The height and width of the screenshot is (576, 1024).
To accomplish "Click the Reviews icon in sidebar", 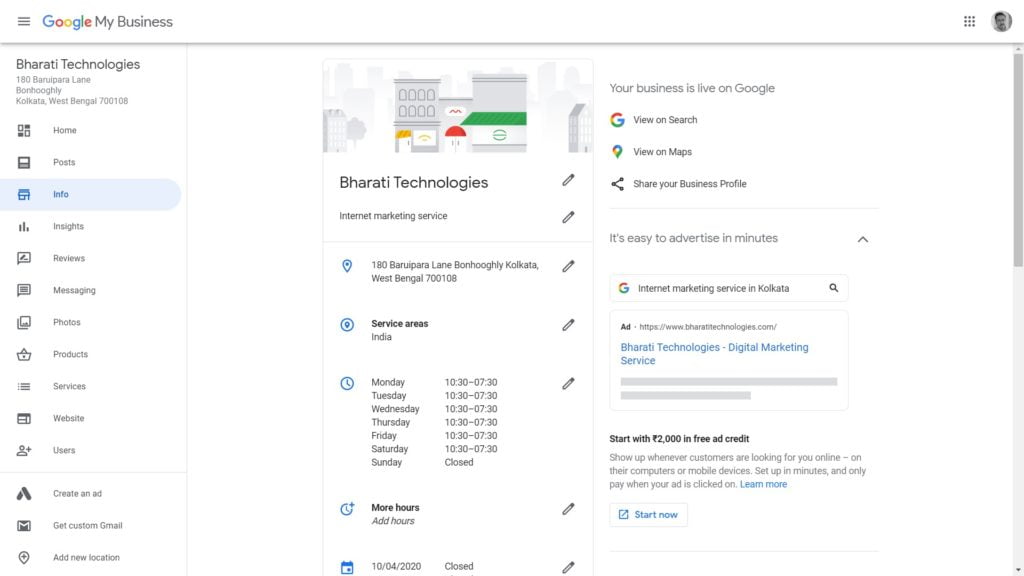I will tap(24, 259).
